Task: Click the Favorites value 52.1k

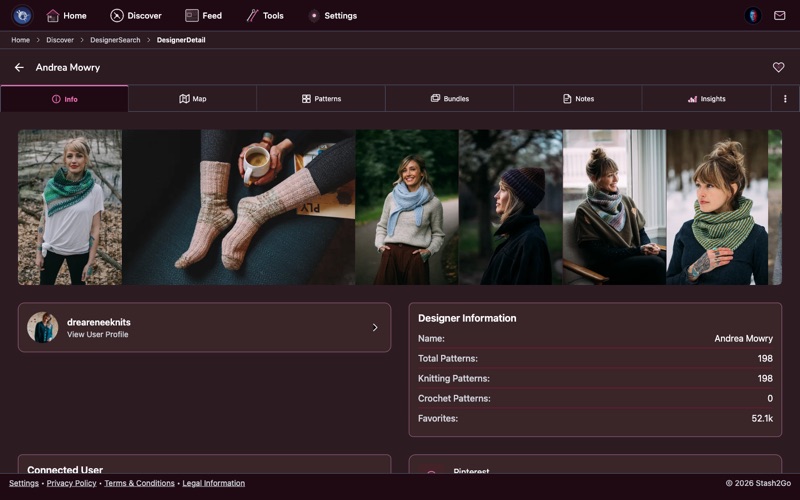Action: point(762,418)
